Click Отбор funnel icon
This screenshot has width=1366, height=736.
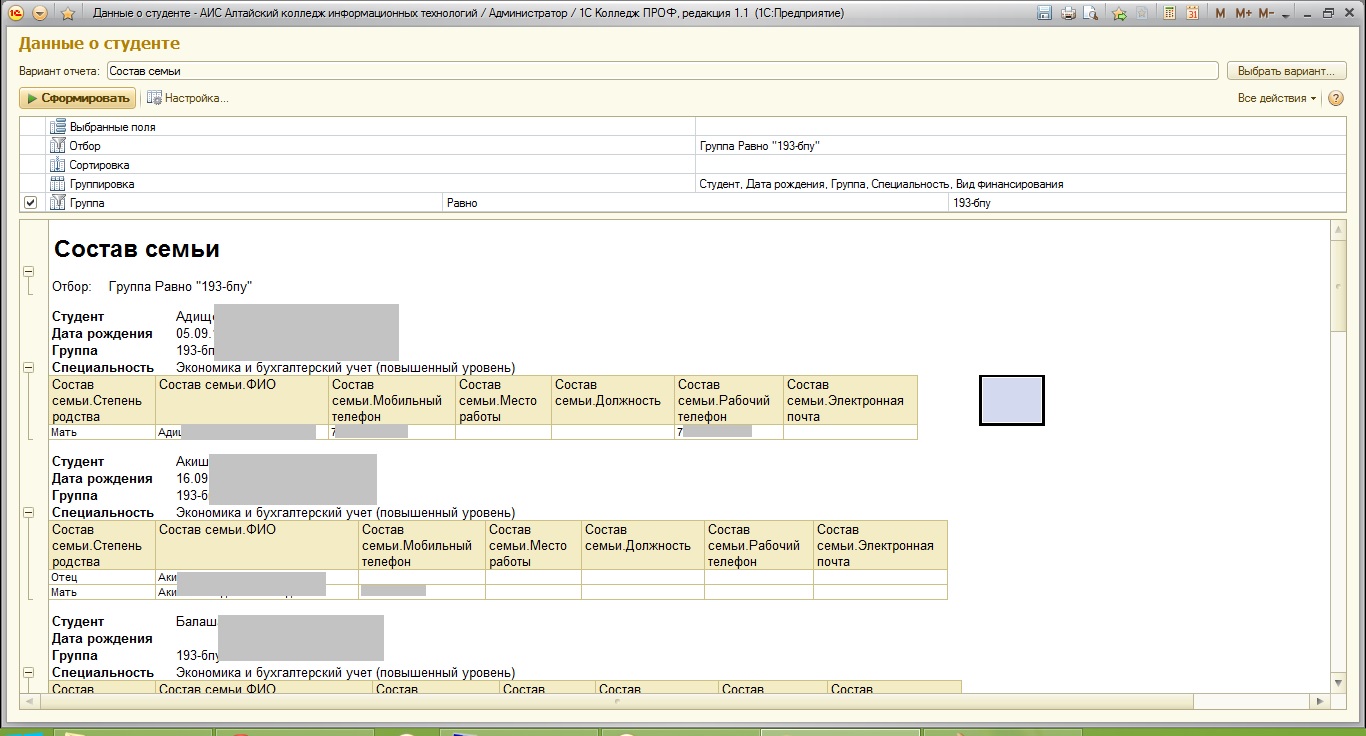[58, 146]
